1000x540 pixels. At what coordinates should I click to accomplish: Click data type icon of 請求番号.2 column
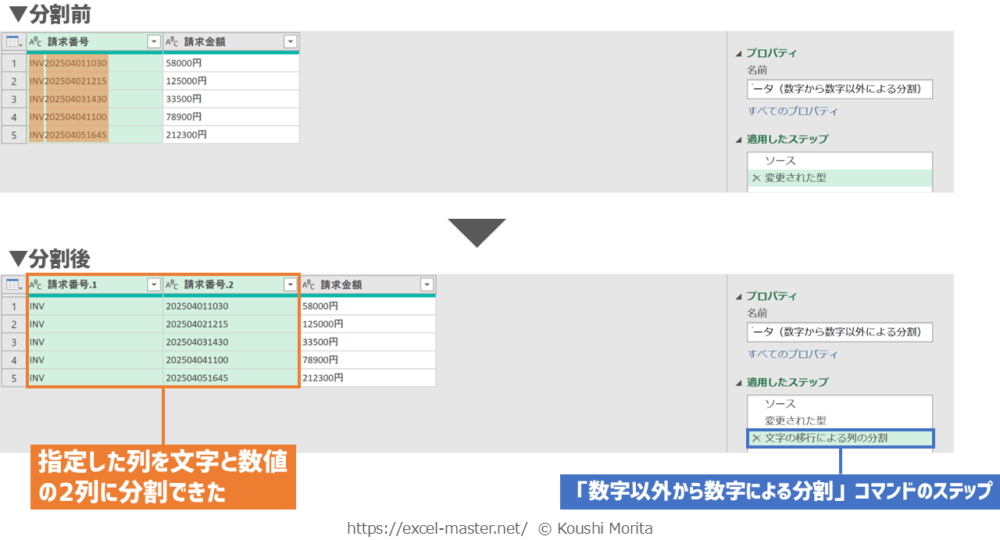pyautogui.click(x=172, y=285)
